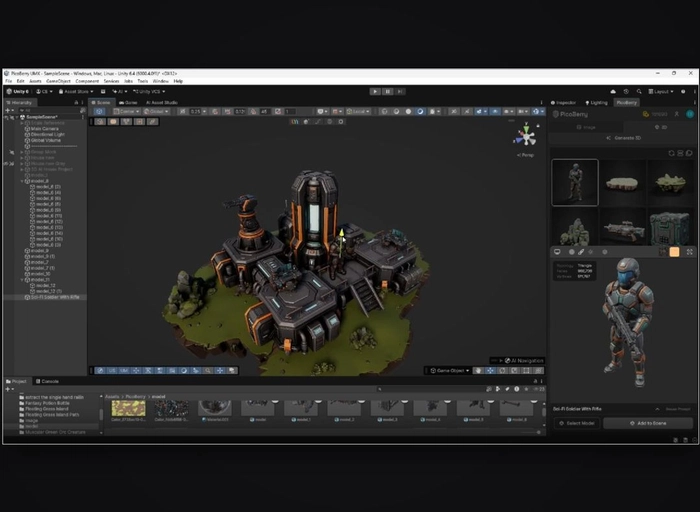Select the soldier model thumbnail
This screenshot has width=700, height=512.
[x=575, y=183]
